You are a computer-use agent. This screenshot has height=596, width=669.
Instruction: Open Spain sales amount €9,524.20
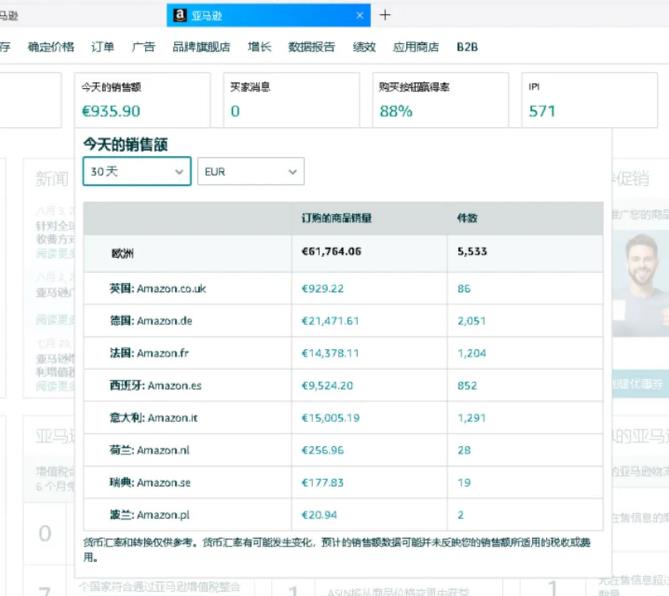[x=327, y=386]
